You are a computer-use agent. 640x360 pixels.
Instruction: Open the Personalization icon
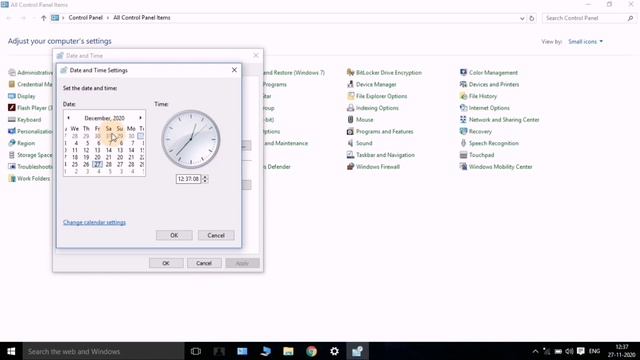click(x=12, y=131)
